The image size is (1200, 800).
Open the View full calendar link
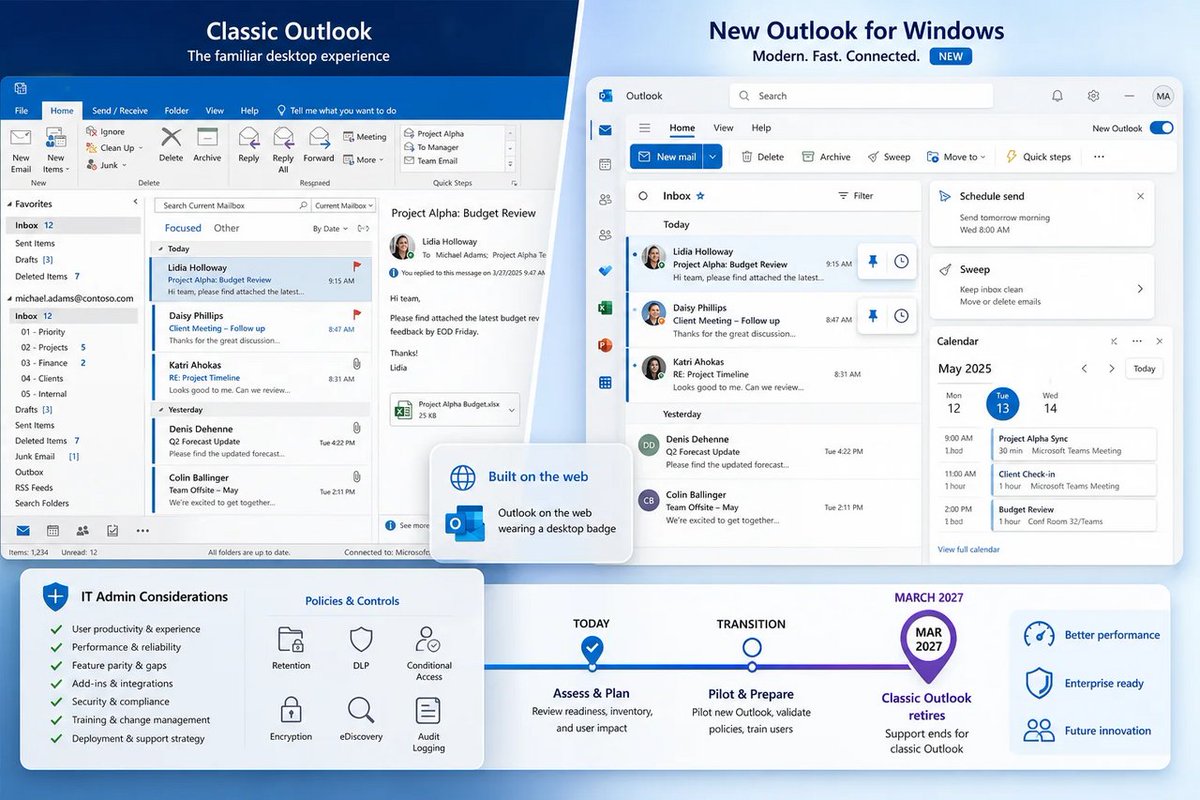tap(968, 549)
